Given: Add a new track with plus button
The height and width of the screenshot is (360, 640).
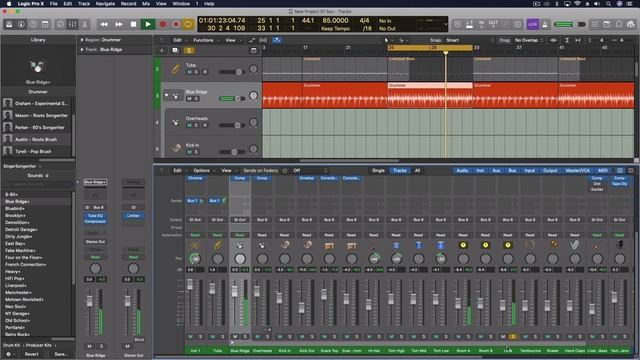Looking at the screenshot, I should click(x=162, y=51).
